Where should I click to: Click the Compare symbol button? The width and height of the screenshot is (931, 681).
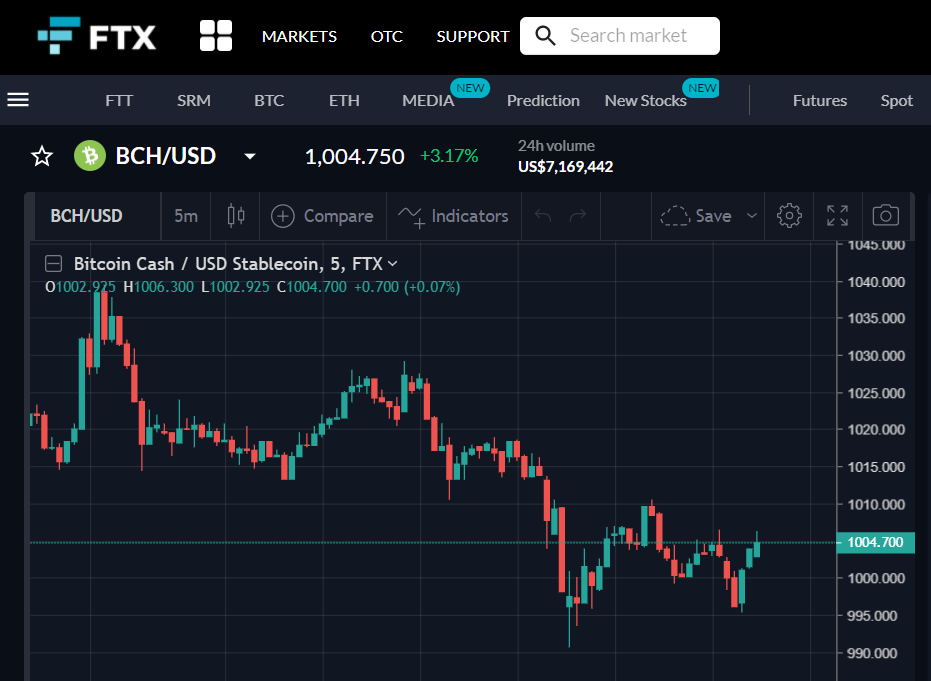(322, 216)
